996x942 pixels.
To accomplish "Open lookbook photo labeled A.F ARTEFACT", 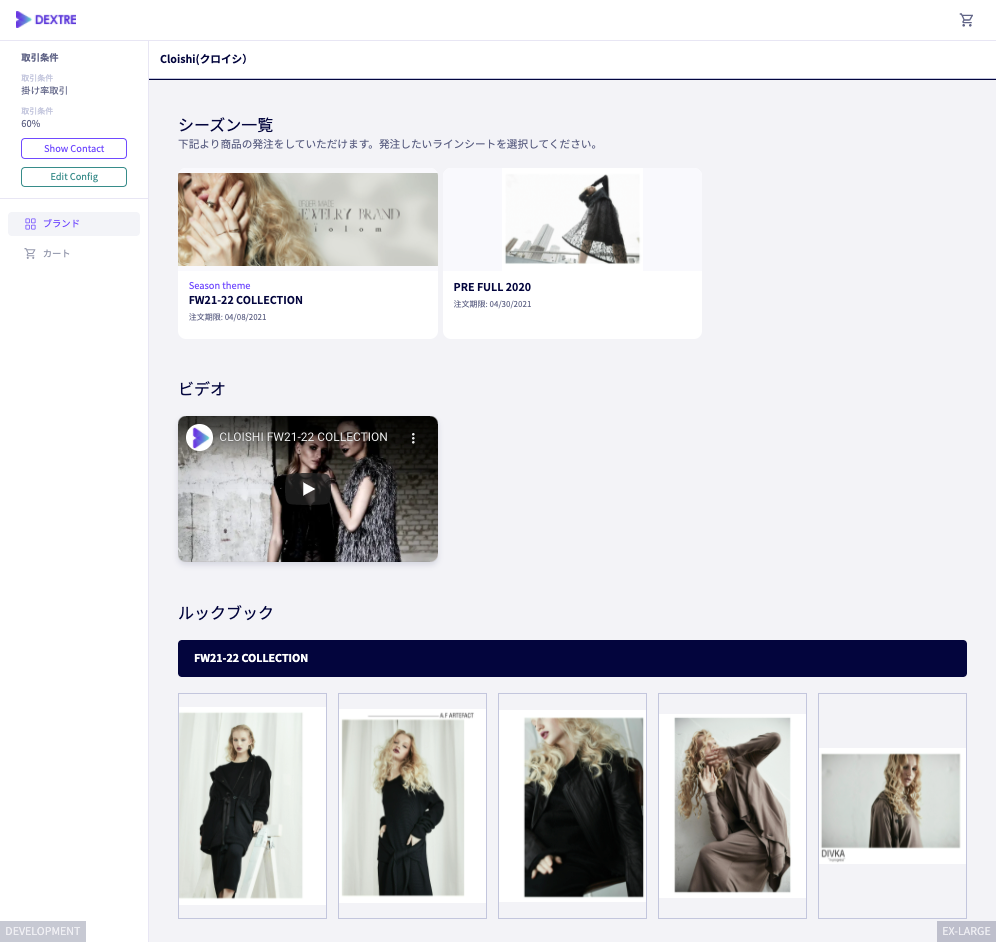I will tap(412, 805).
